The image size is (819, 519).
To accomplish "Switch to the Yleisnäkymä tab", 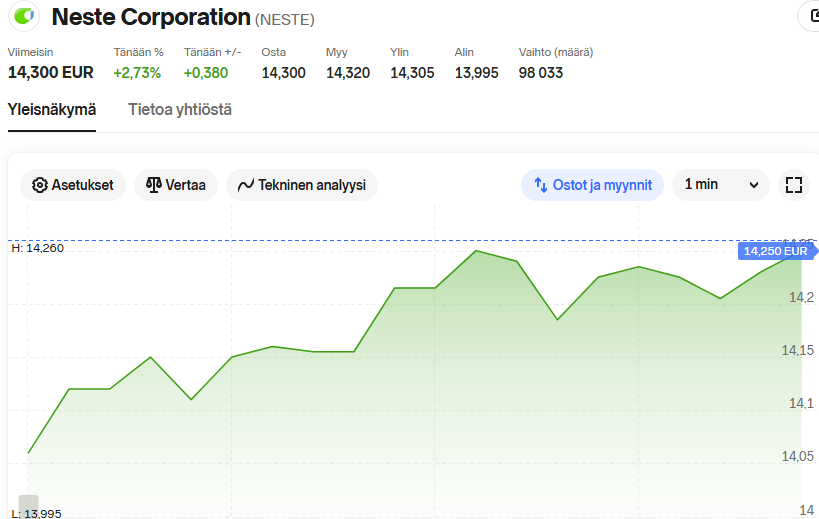I will pyautogui.click(x=52, y=110).
